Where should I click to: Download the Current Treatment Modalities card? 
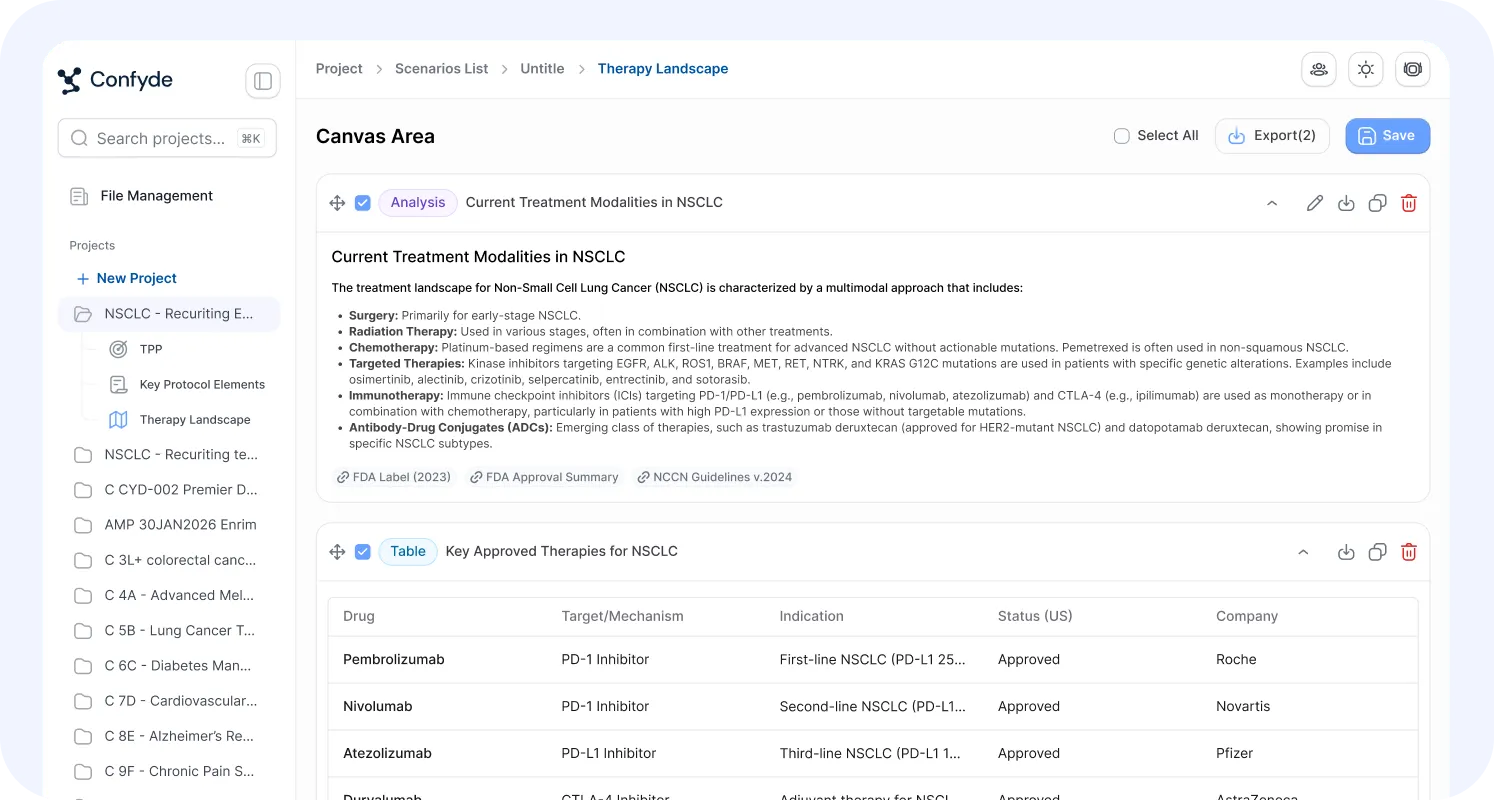pos(1346,203)
